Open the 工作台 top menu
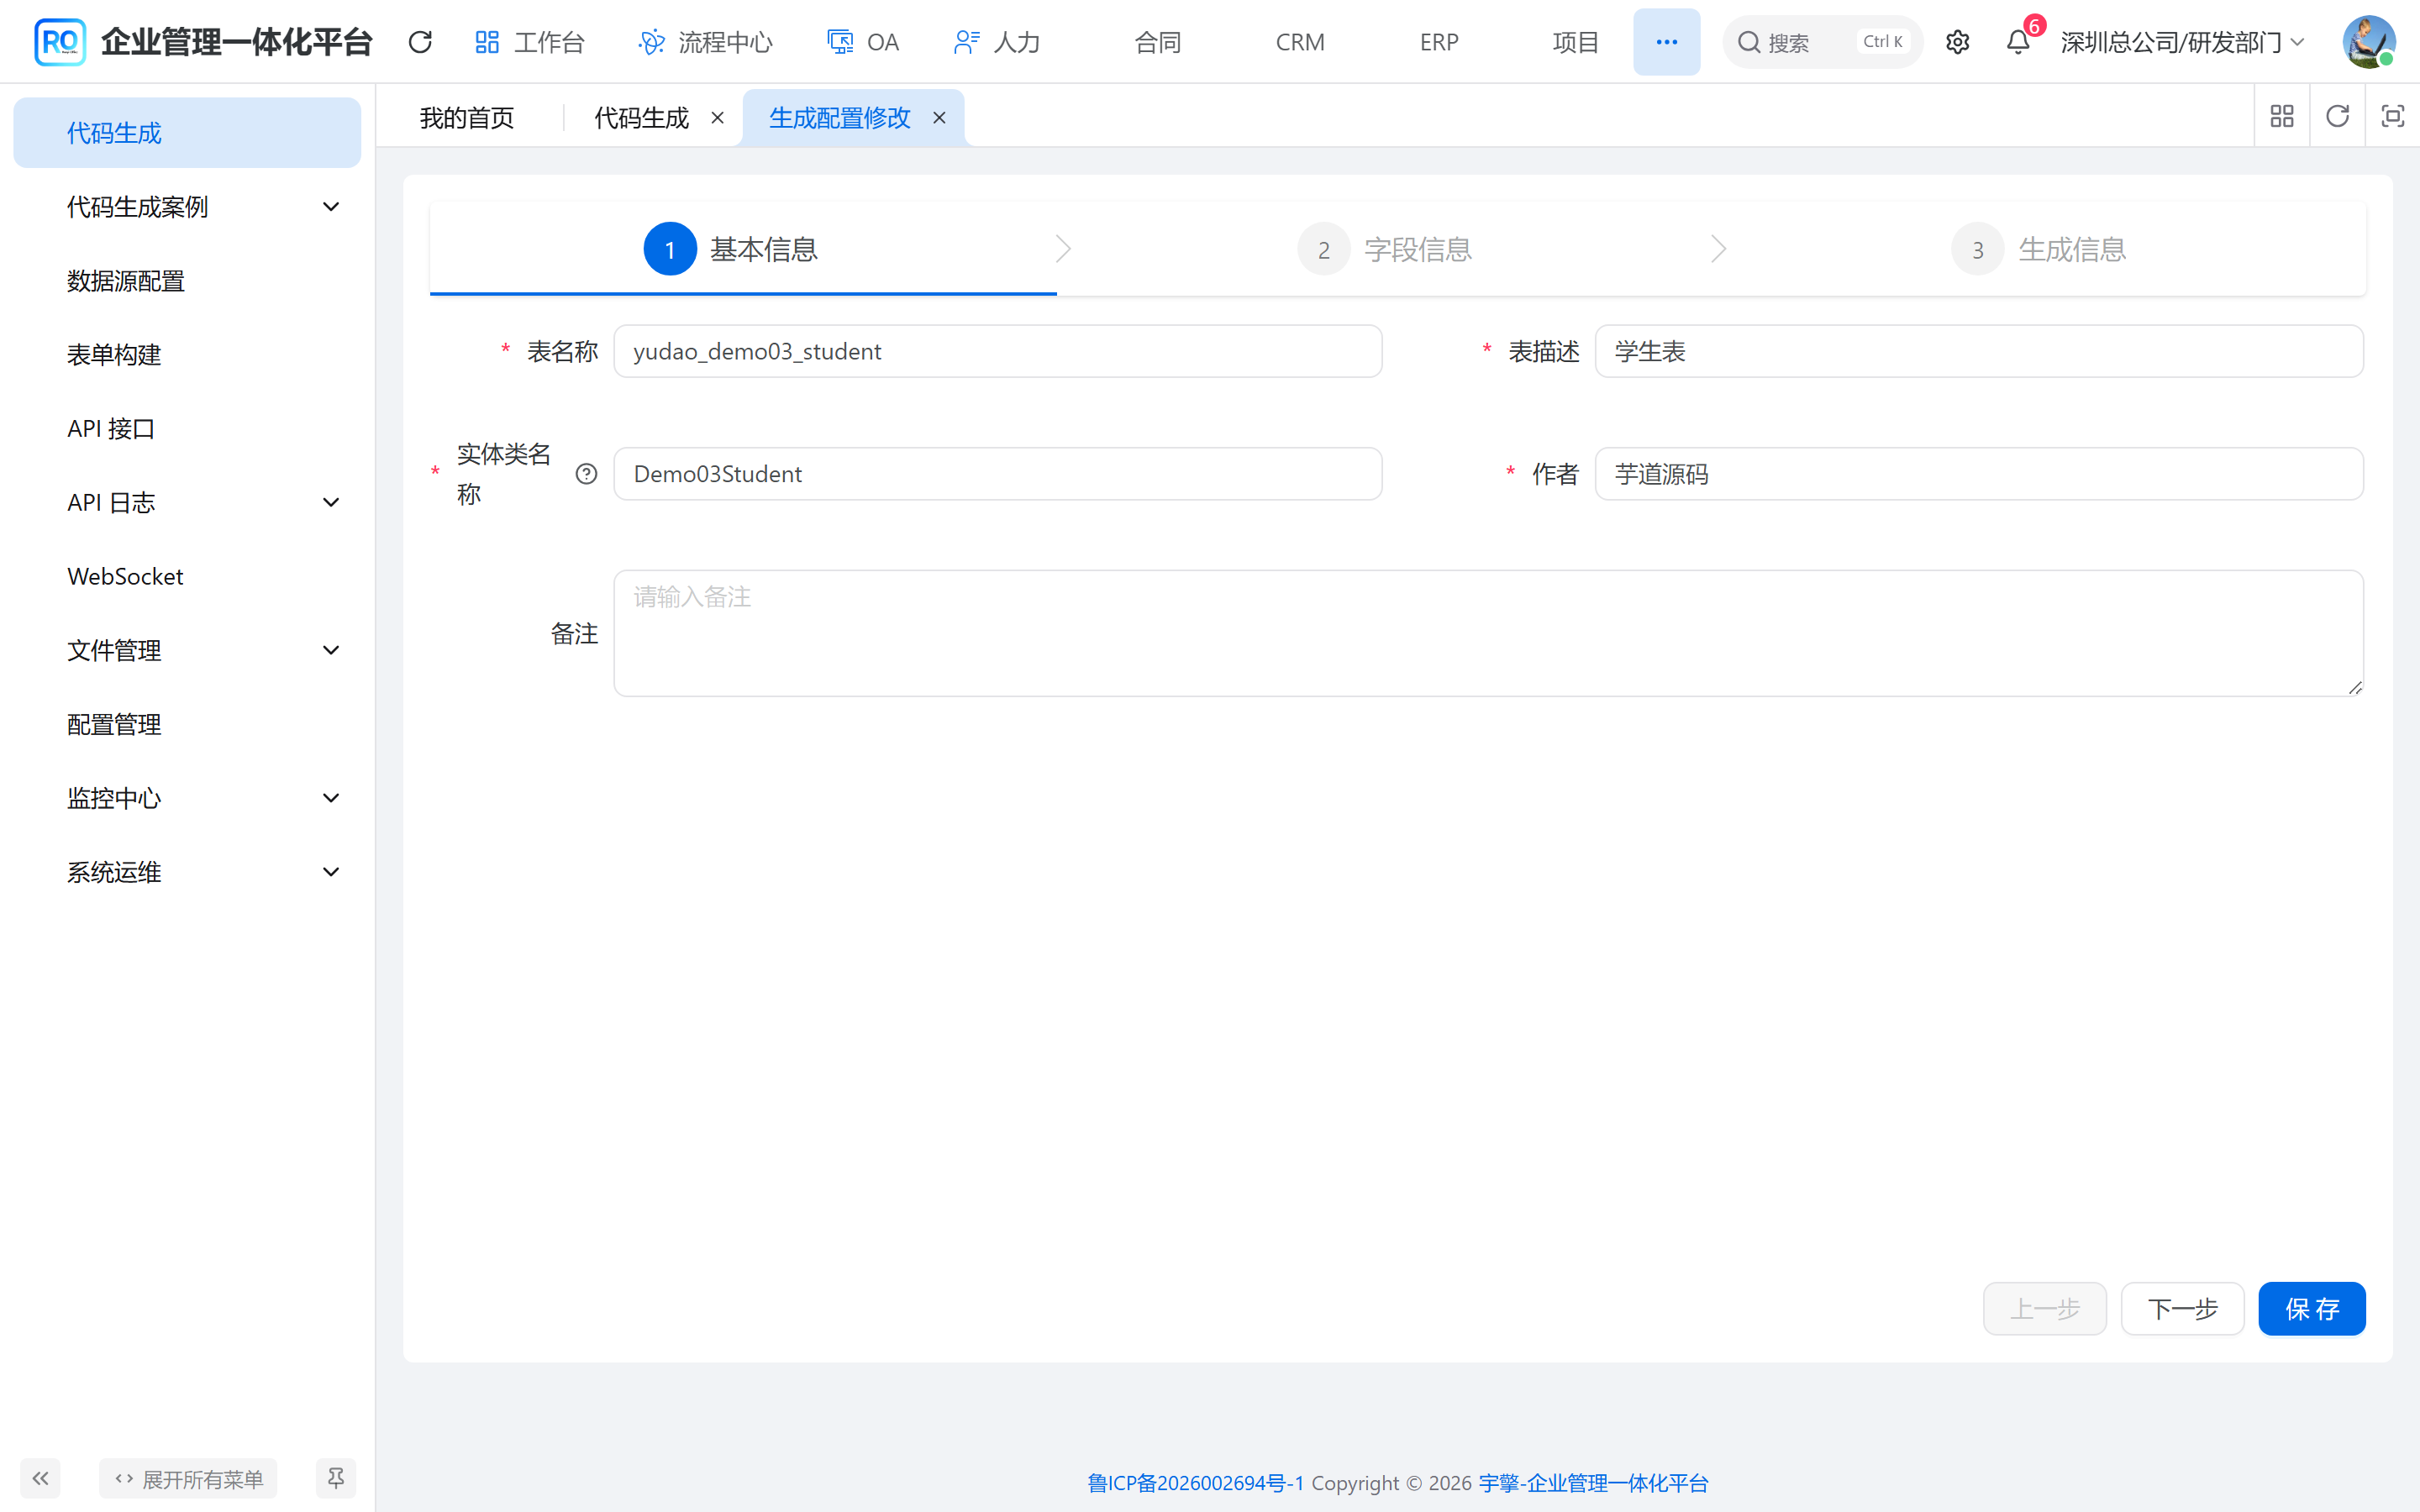2420x1512 pixels. pyautogui.click(x=530, y=42)
